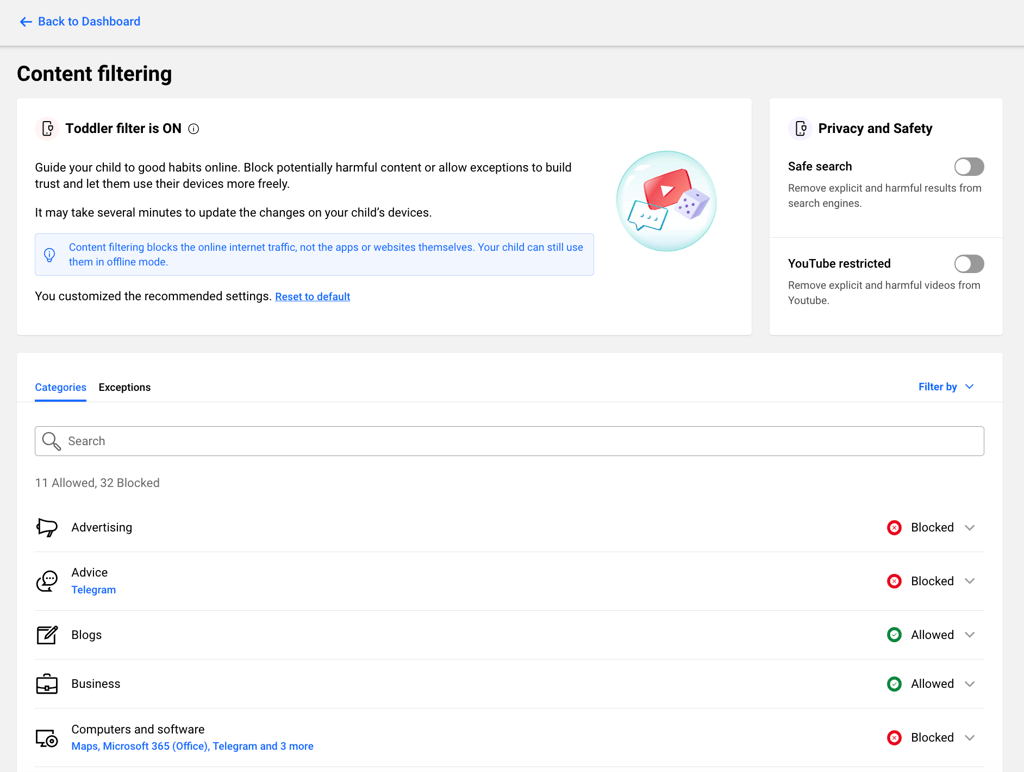Click the lightbulb tip icon
The width and height of the screenshot is (1024, 772).
50,255
